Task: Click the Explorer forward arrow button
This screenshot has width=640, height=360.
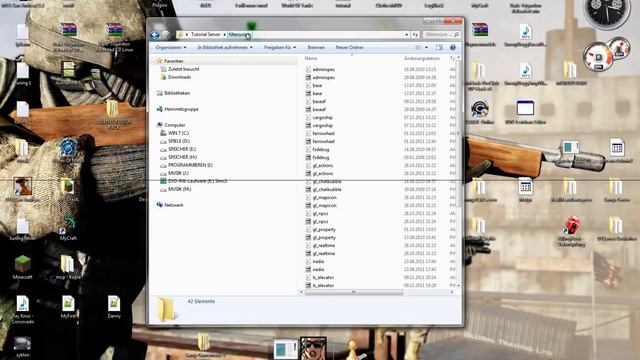Action: pos(165,35)
